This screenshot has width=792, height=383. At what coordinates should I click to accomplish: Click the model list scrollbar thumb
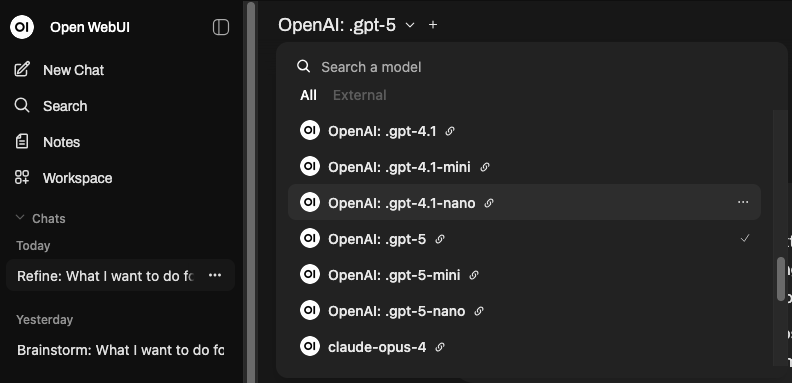781,279
